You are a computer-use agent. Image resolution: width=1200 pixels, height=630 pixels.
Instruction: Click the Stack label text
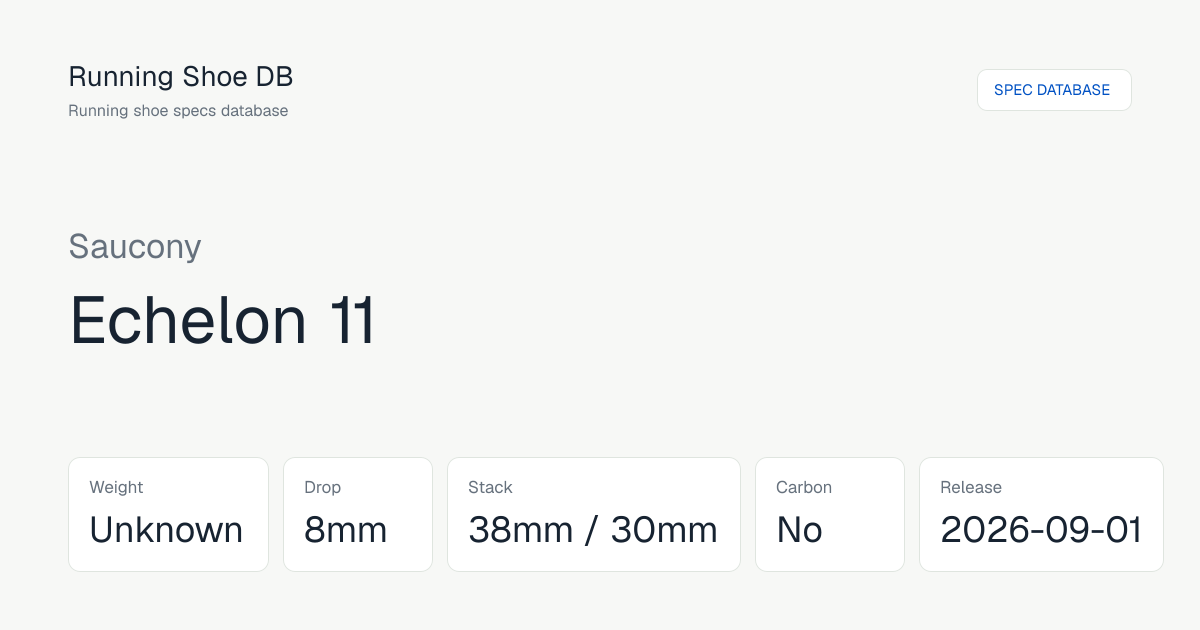click(490, 488)
